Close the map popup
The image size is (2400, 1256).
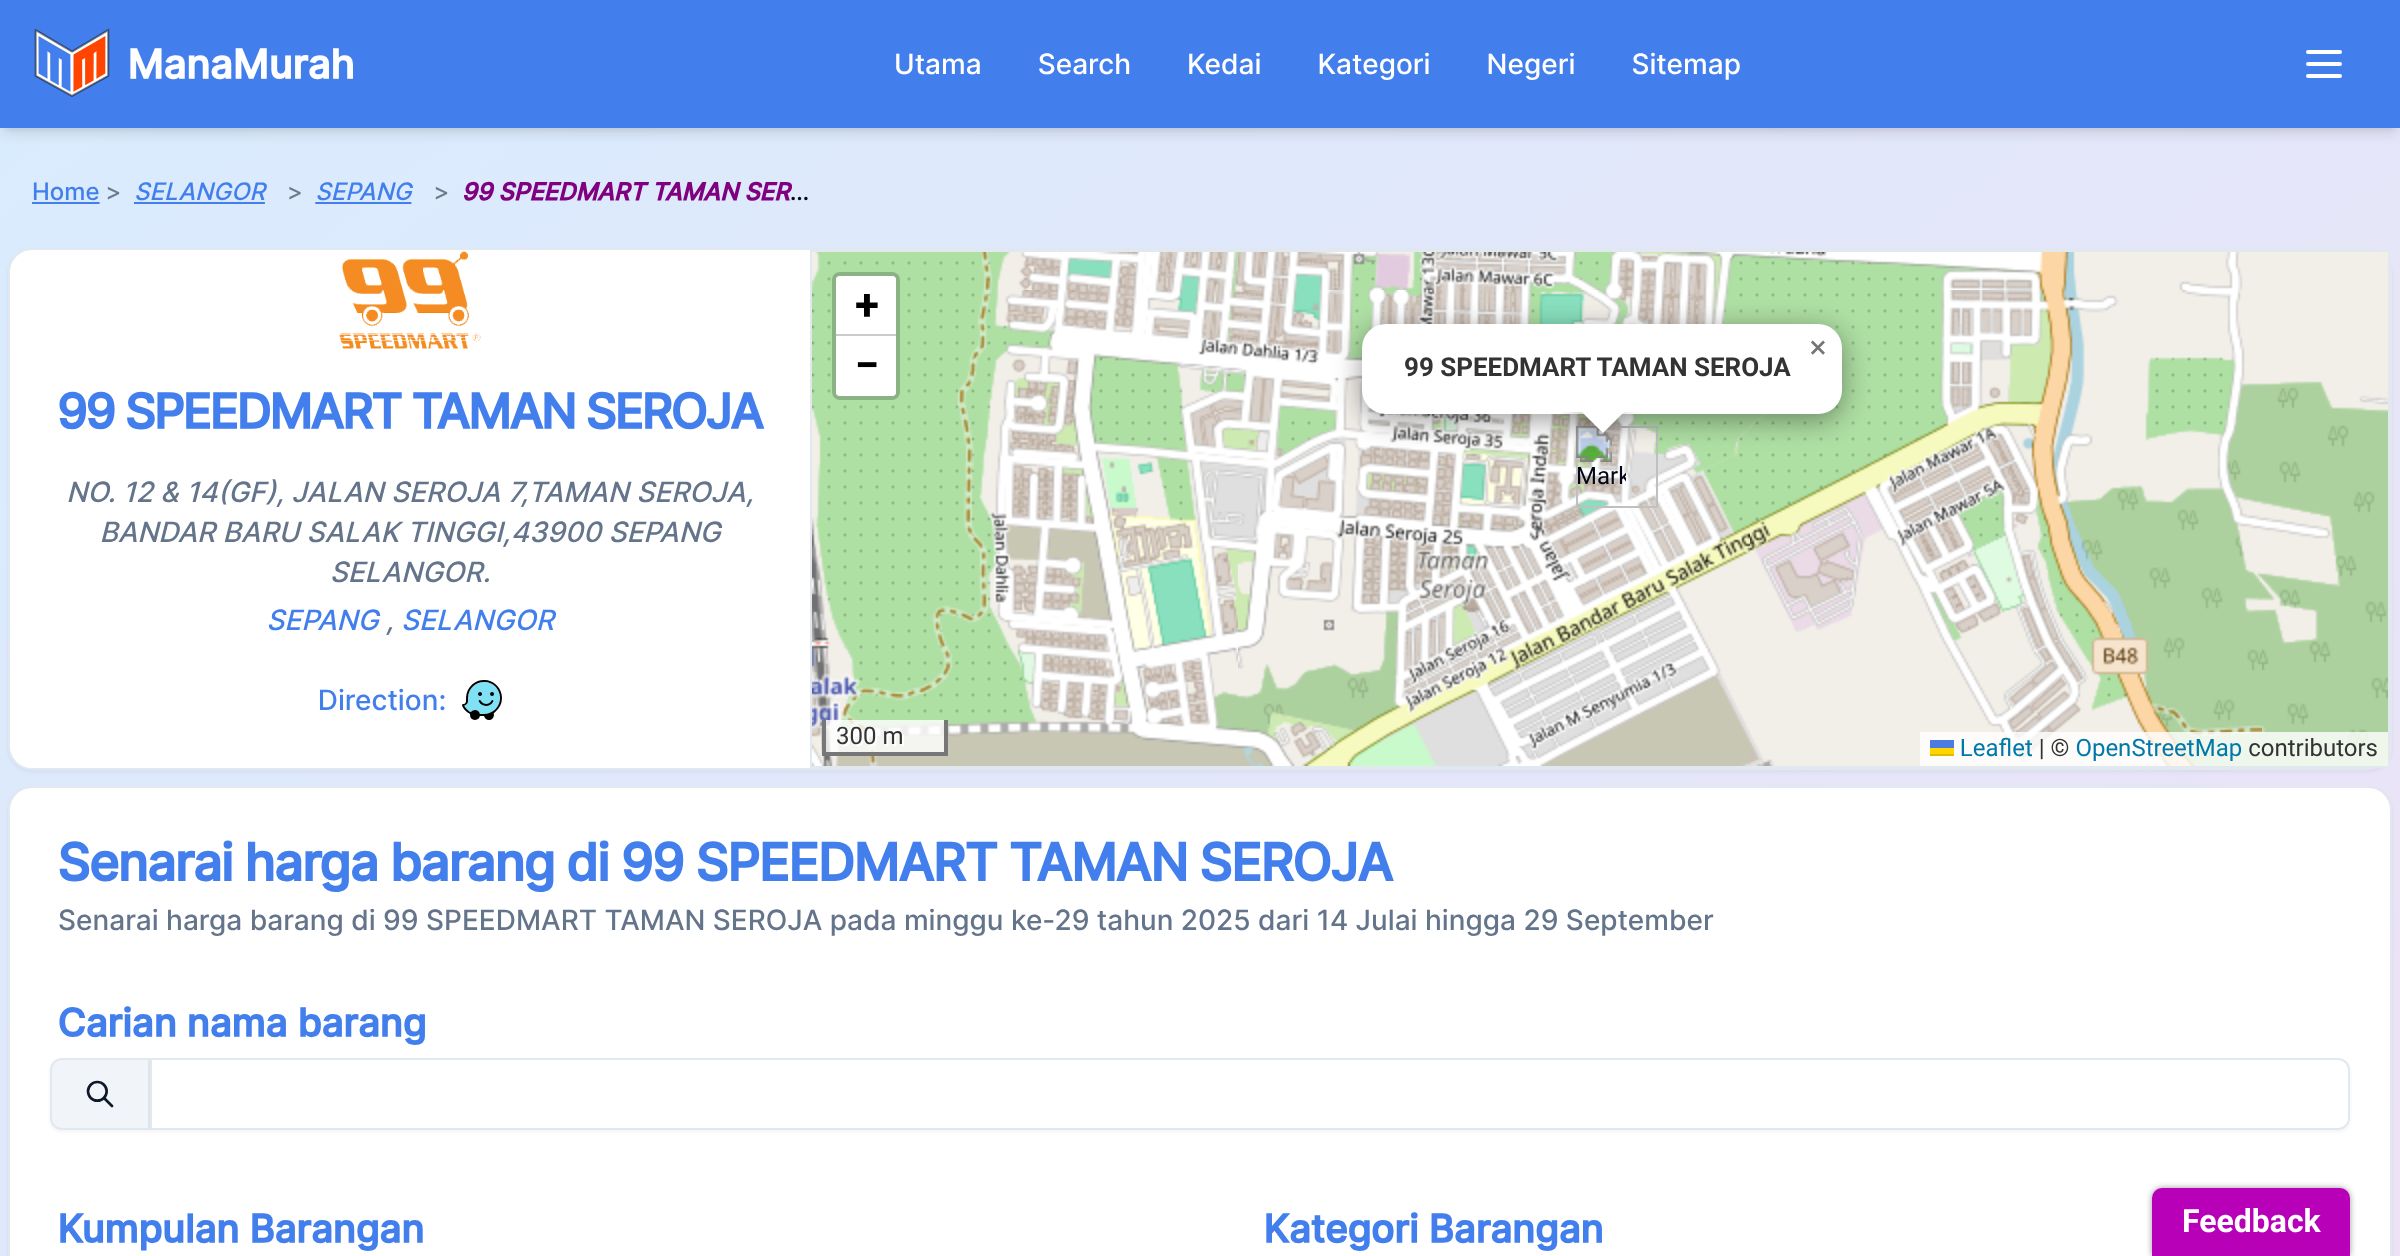pyautogui.click(x=1817, y=348)
